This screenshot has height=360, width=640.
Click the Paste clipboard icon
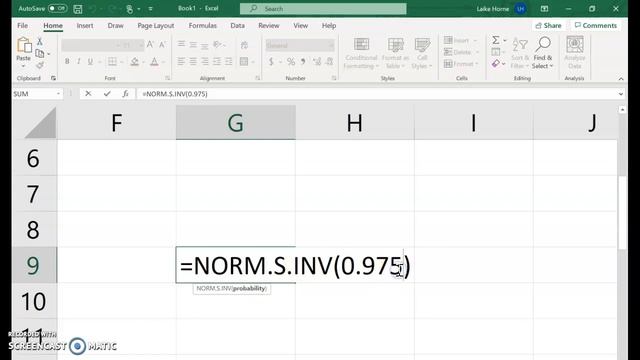24,45
